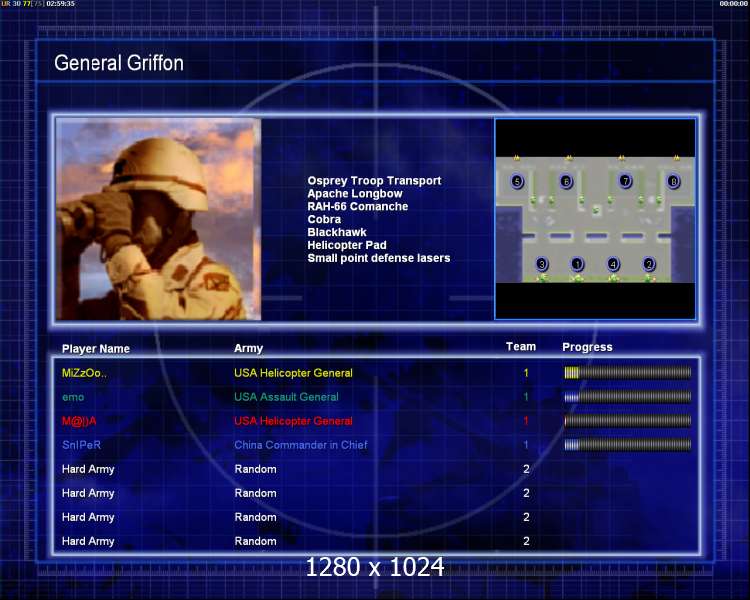Click start position marker 1 on minimap
This screenshot has height=600, width=750.
pyautogui.click(x=577, y=264)
